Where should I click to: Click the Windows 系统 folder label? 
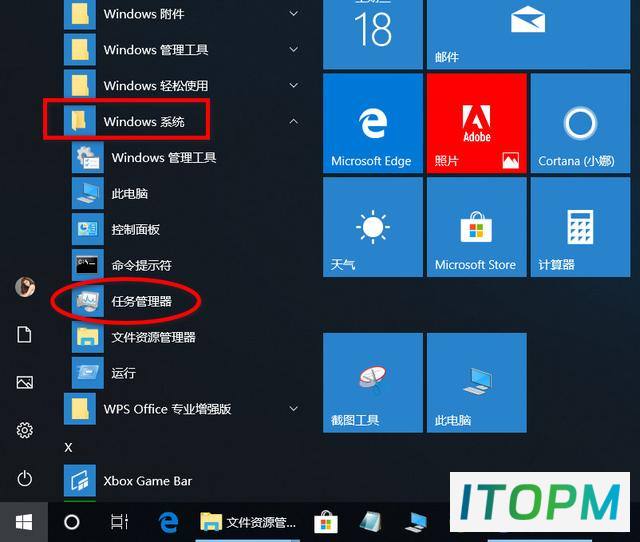pos(144,122)
